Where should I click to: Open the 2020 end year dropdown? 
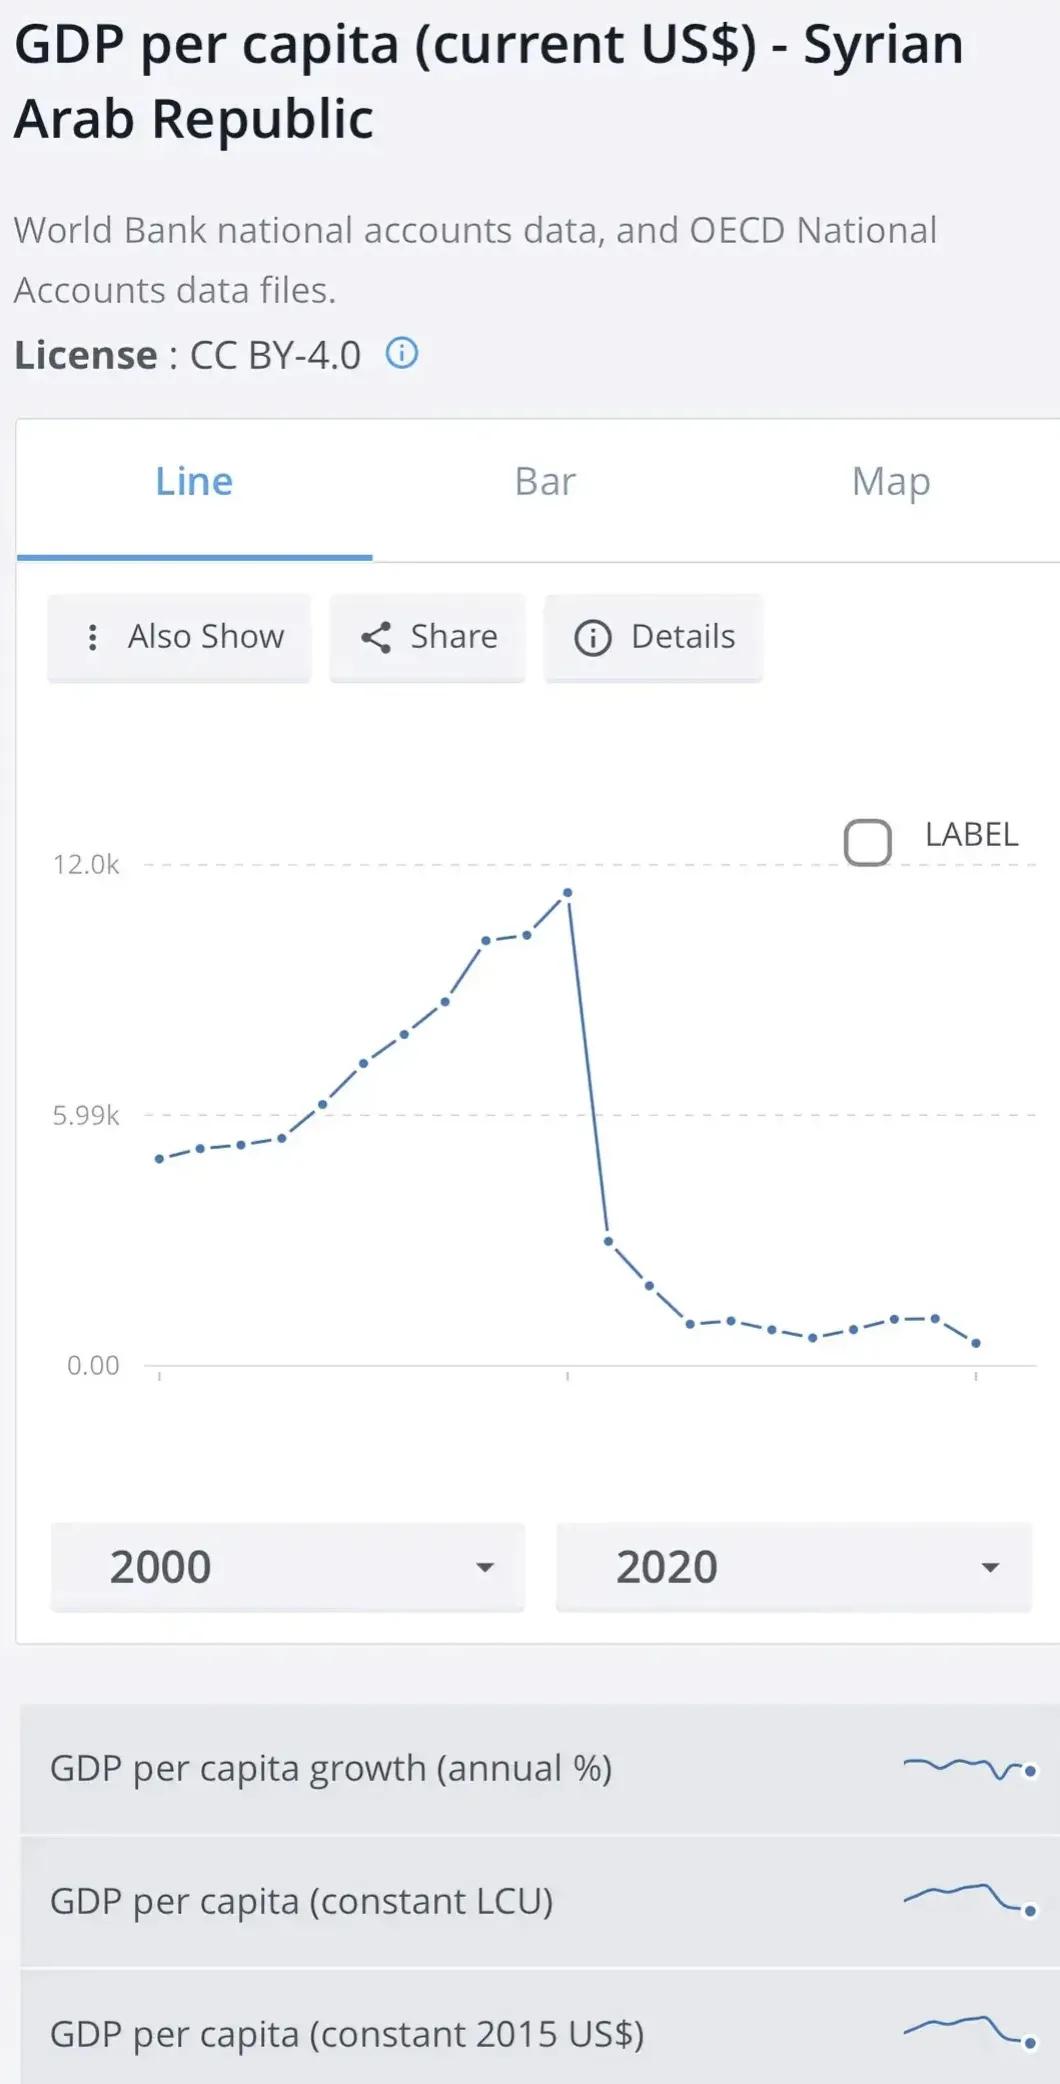tap(793, 1566)
